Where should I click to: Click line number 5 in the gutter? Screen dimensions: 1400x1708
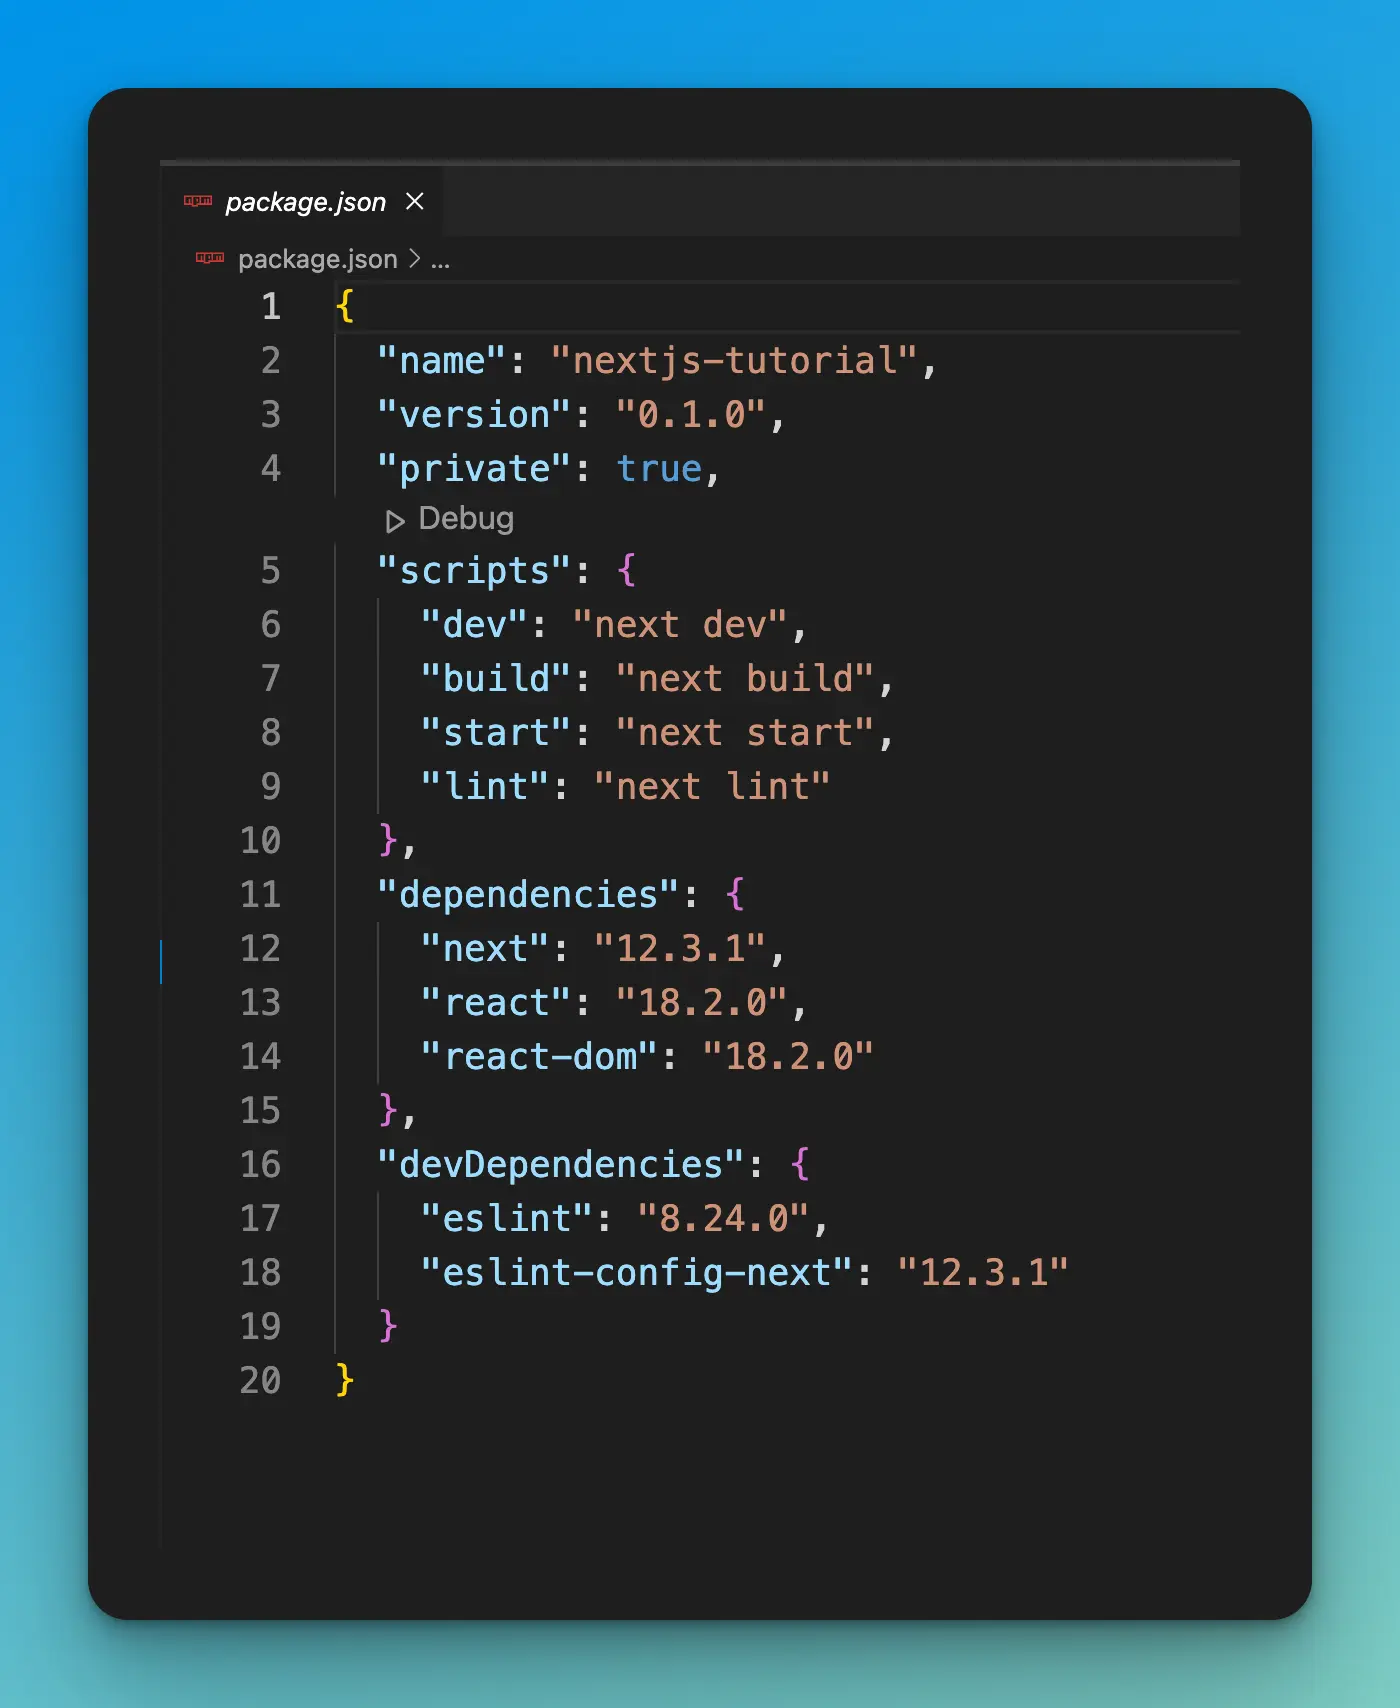[271, 571]
